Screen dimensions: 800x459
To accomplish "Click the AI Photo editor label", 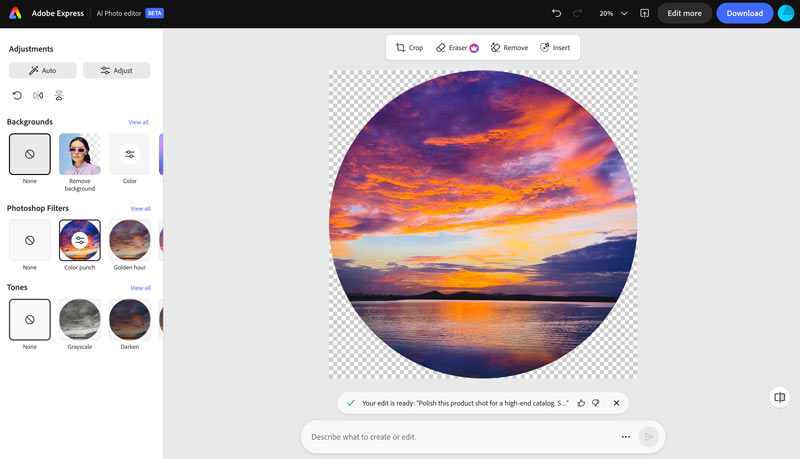I will point(119,13).
